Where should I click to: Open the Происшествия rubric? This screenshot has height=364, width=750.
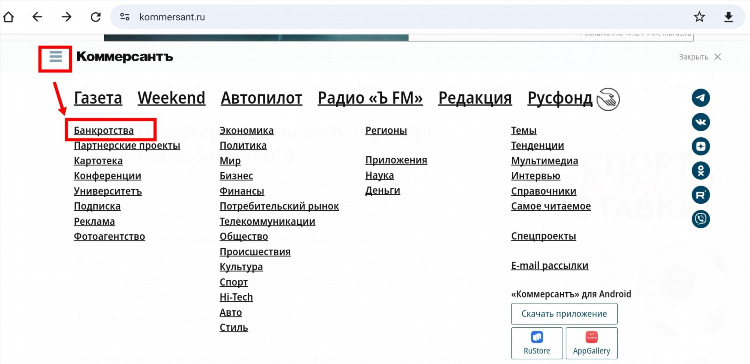click(x=255, y=252)
